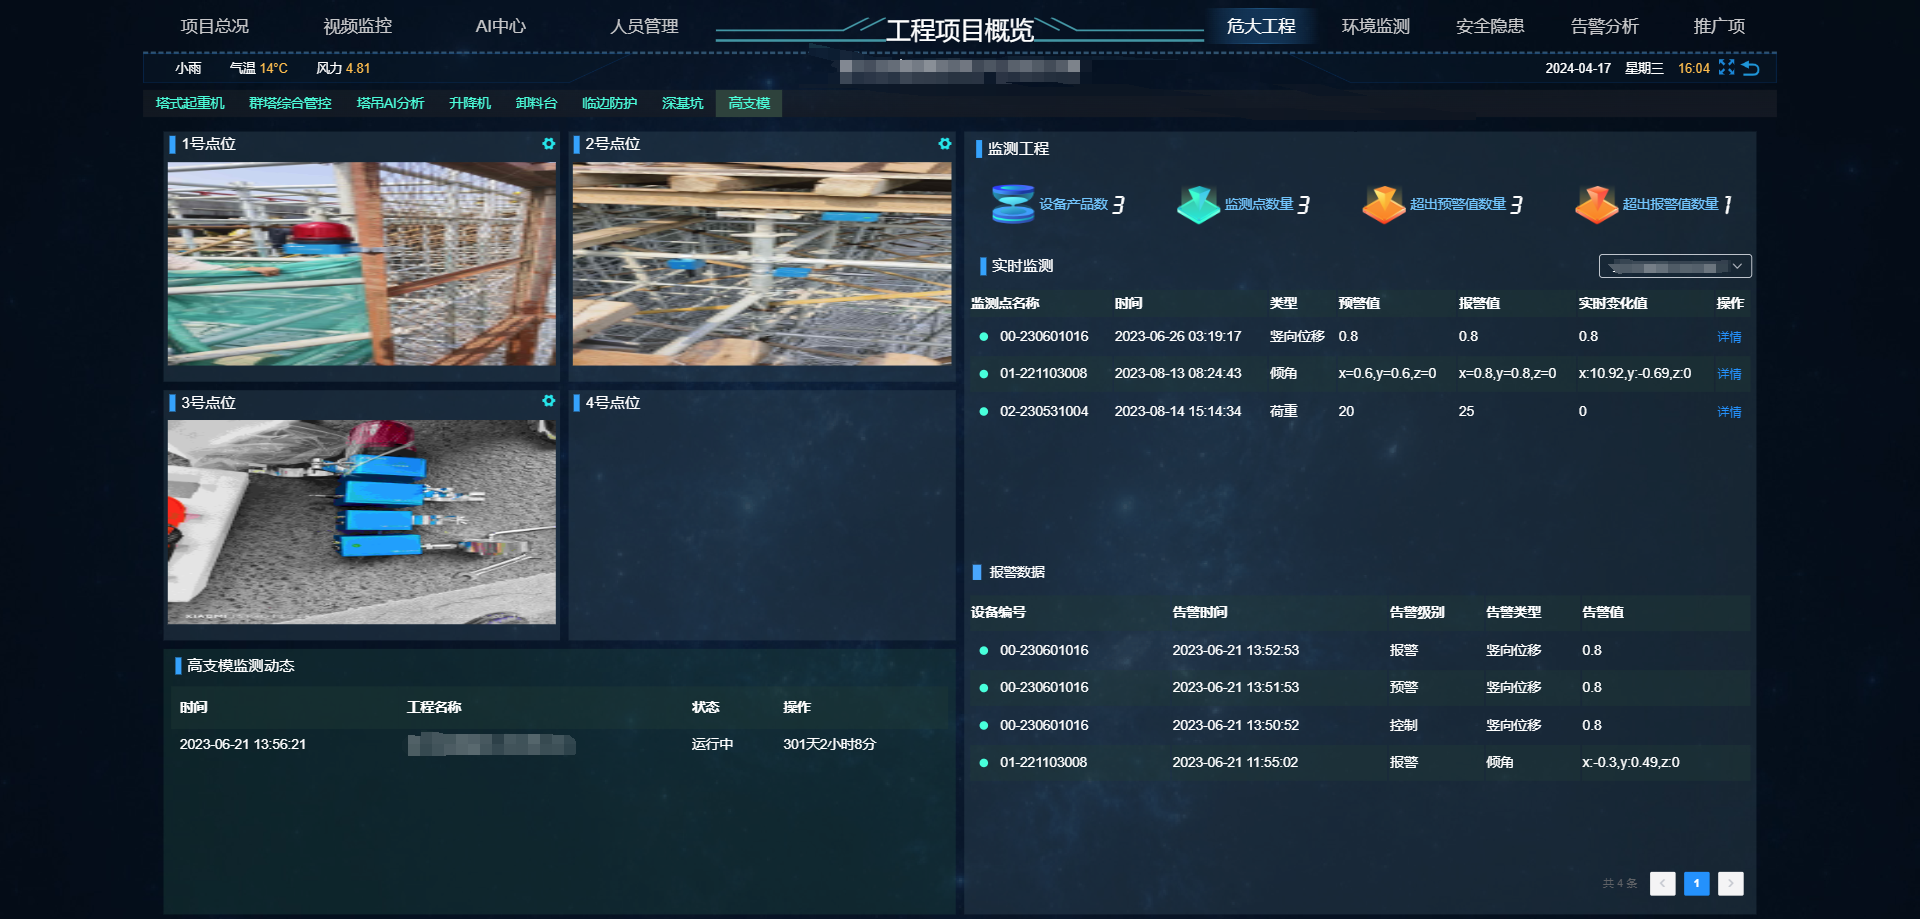Screen dimensions: 1920x919
Task: Open the 3号点位 sensor photo
Action: point(361,522)
